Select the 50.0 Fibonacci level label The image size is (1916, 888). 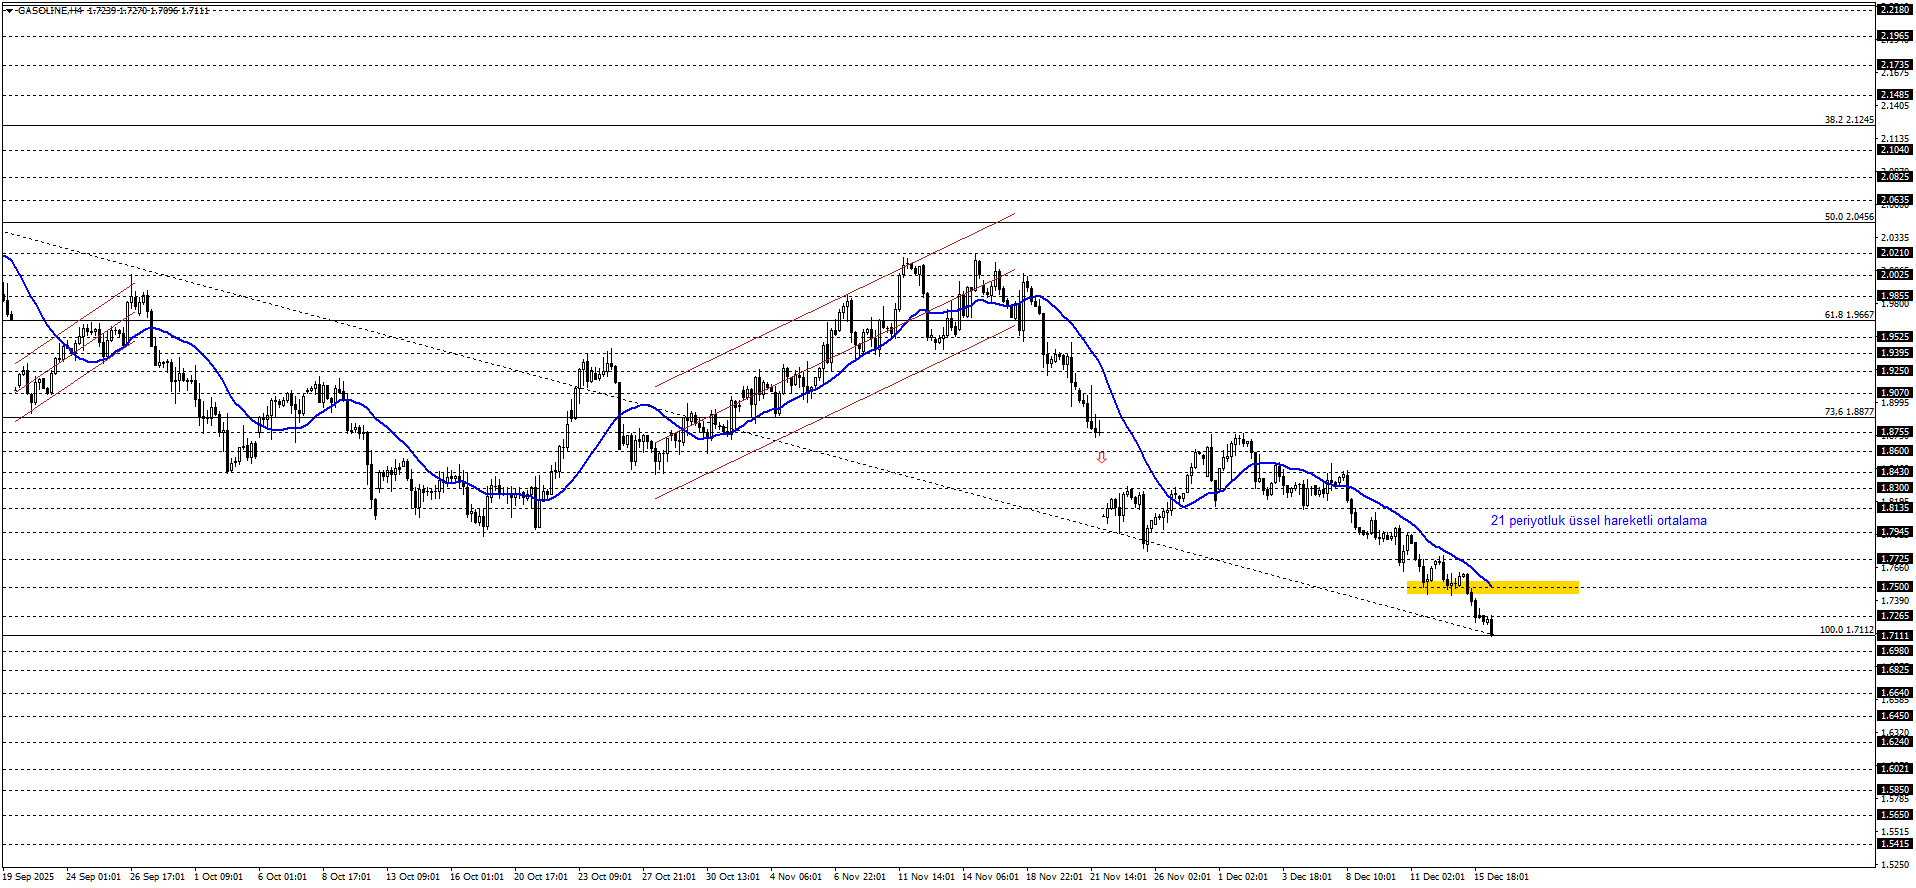point(1848,217)
